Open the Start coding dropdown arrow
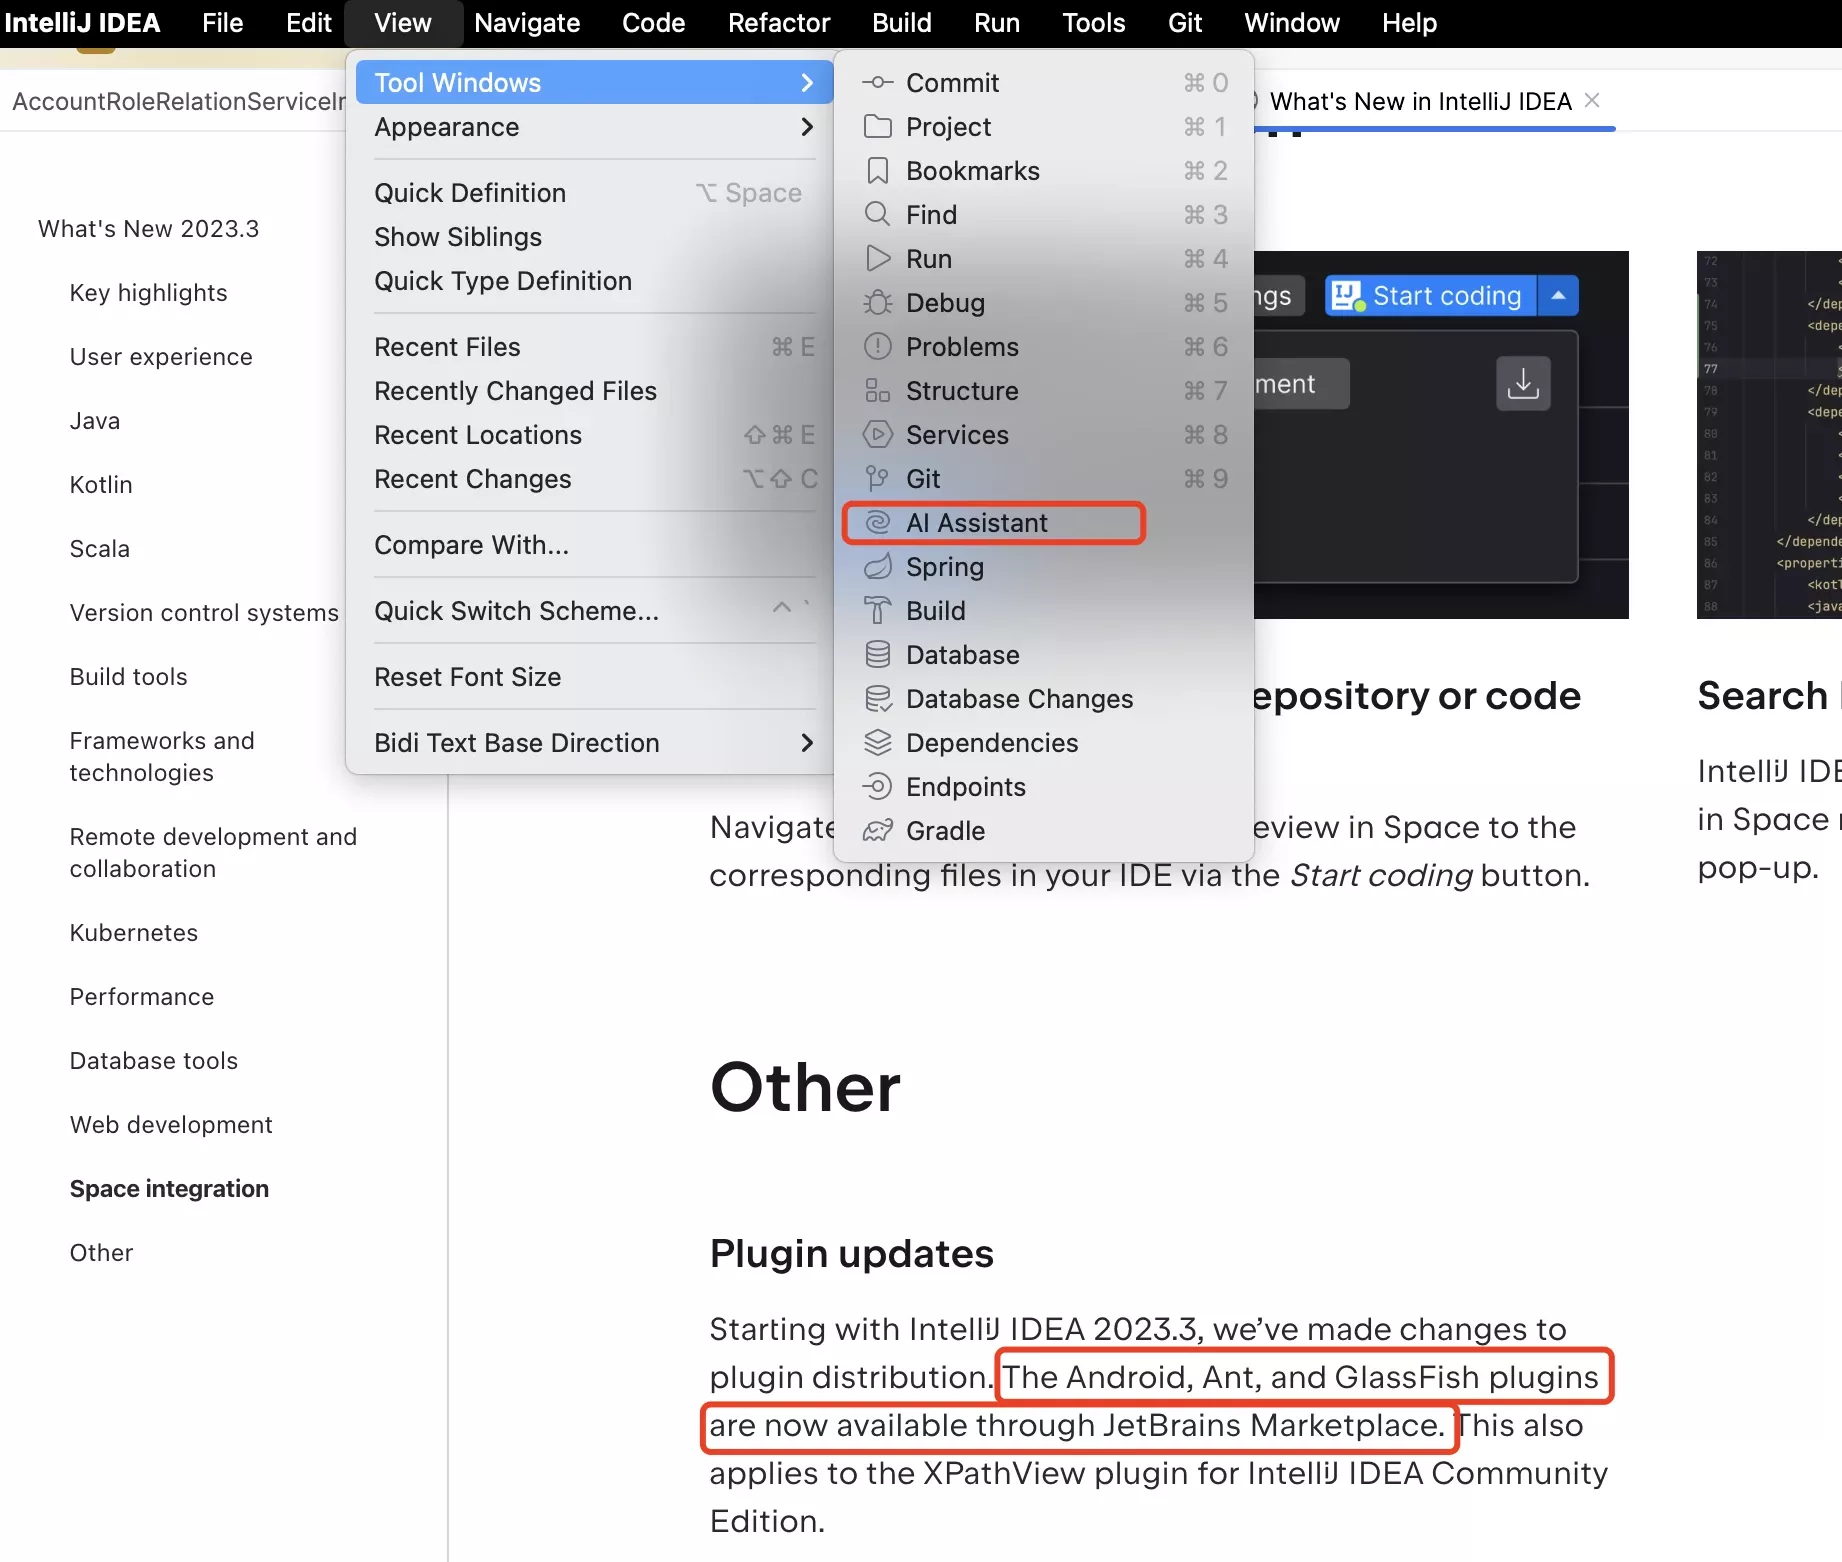 [x=1558, y=296]
